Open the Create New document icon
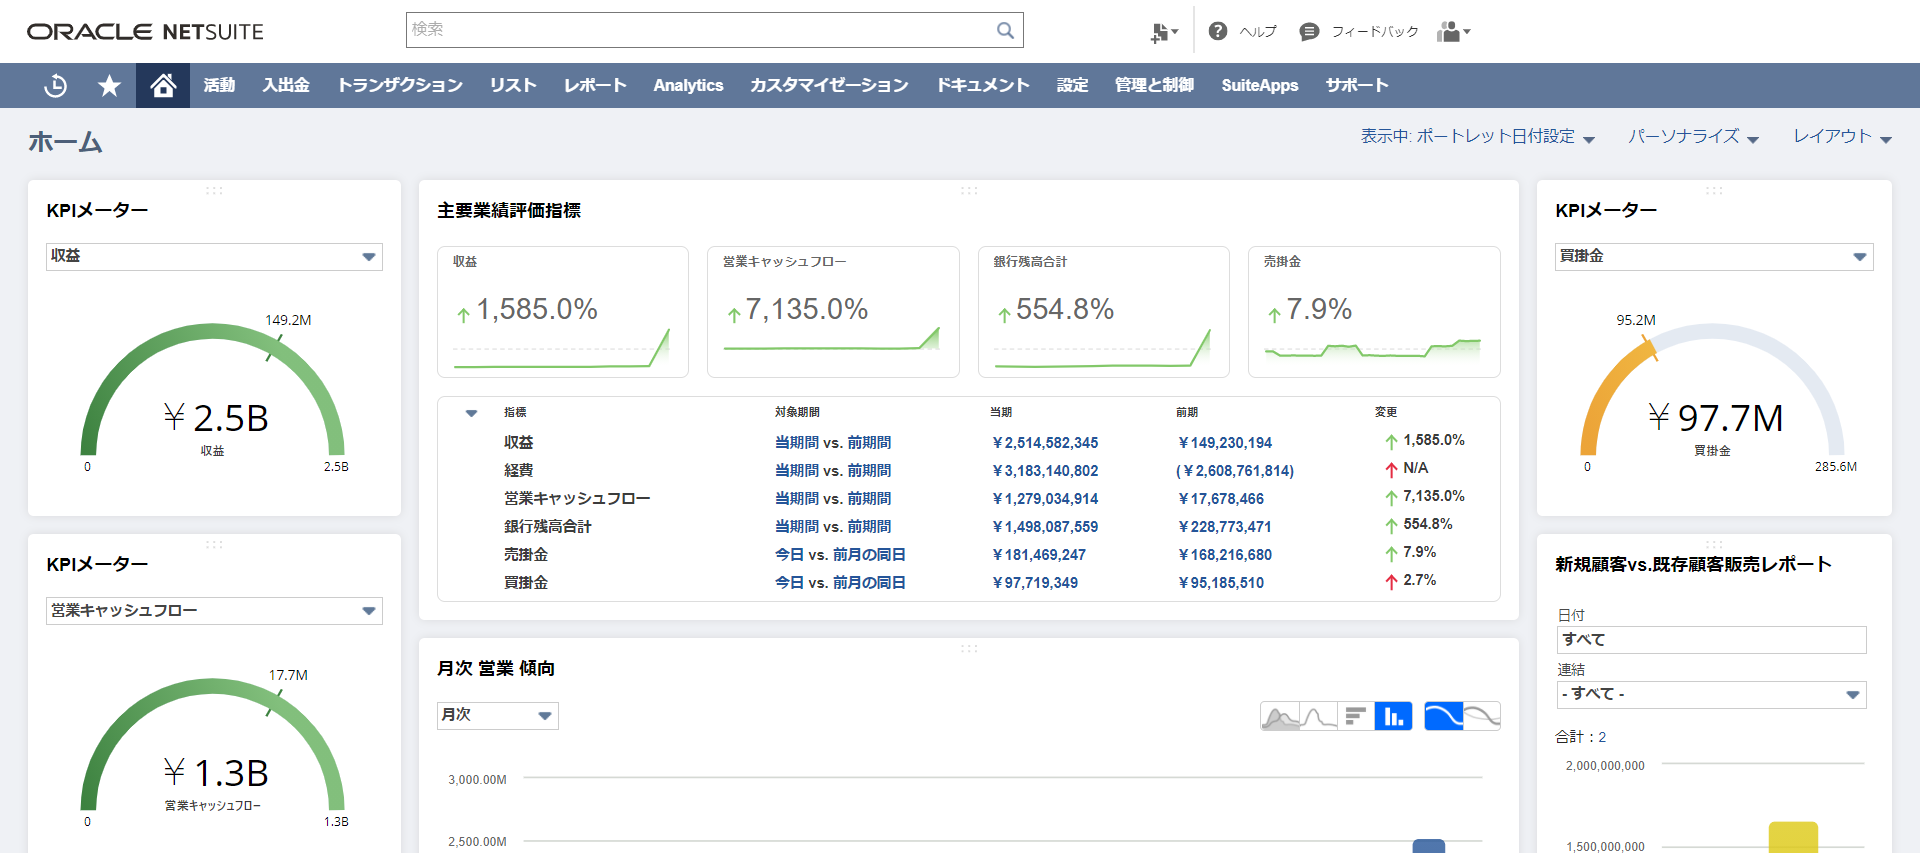 1162,32
